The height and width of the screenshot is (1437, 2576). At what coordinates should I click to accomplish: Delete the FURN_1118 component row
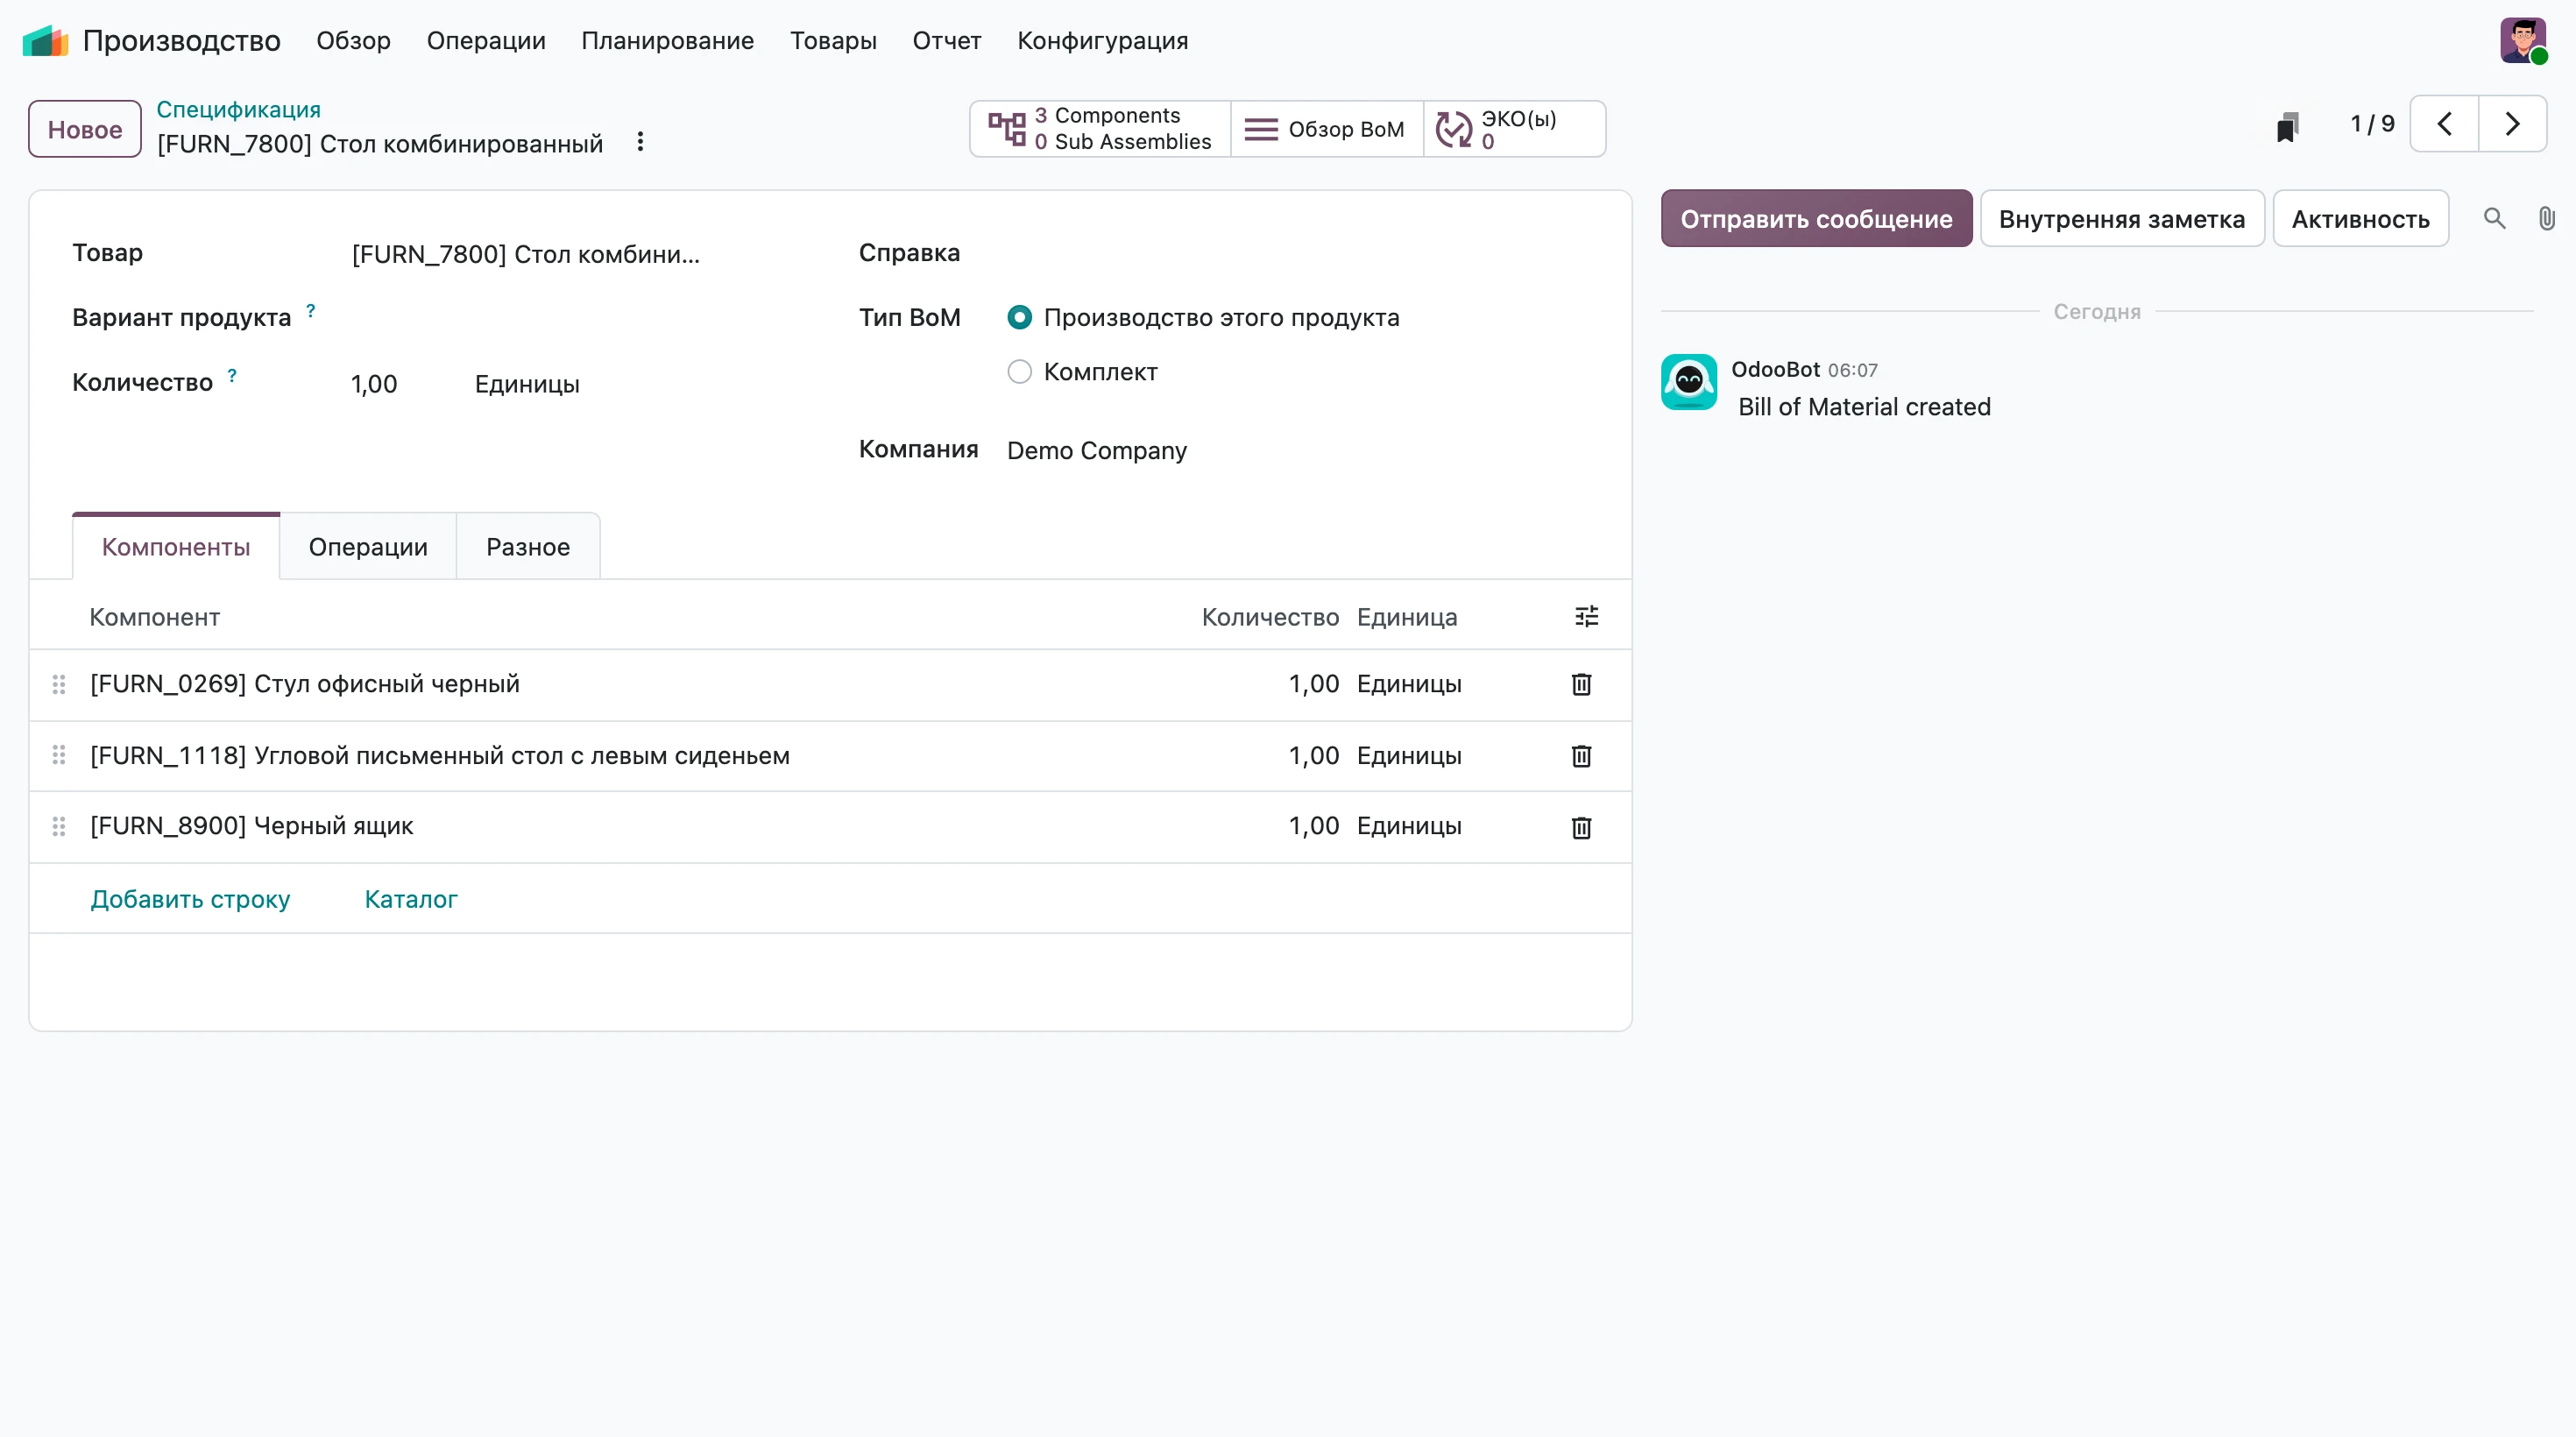1581,756
